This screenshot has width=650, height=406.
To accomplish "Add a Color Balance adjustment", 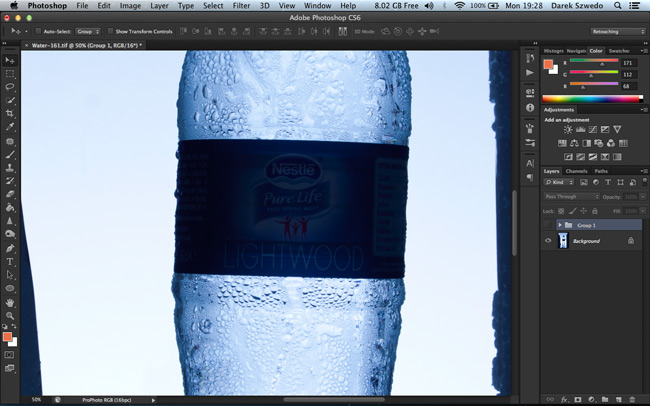I will [574, 143].
